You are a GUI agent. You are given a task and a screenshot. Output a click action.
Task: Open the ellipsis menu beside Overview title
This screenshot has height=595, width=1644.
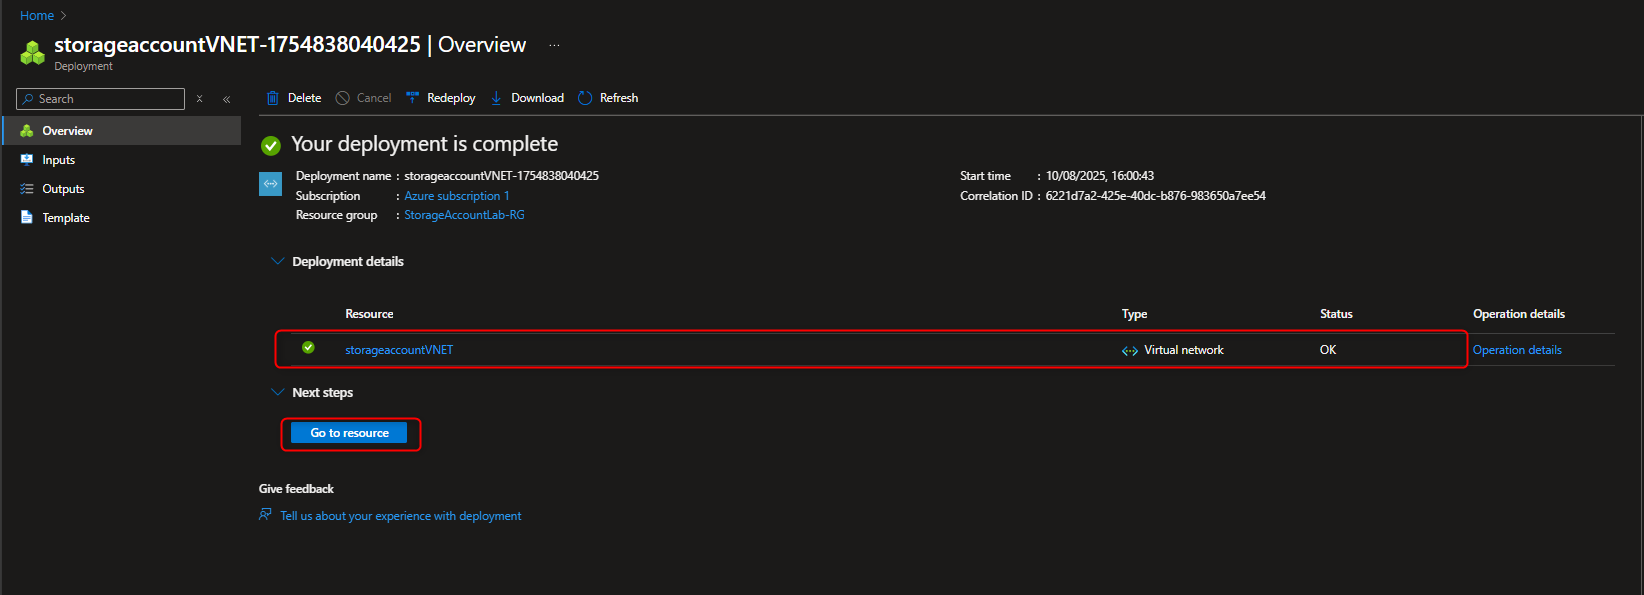[x=555, y=45]
